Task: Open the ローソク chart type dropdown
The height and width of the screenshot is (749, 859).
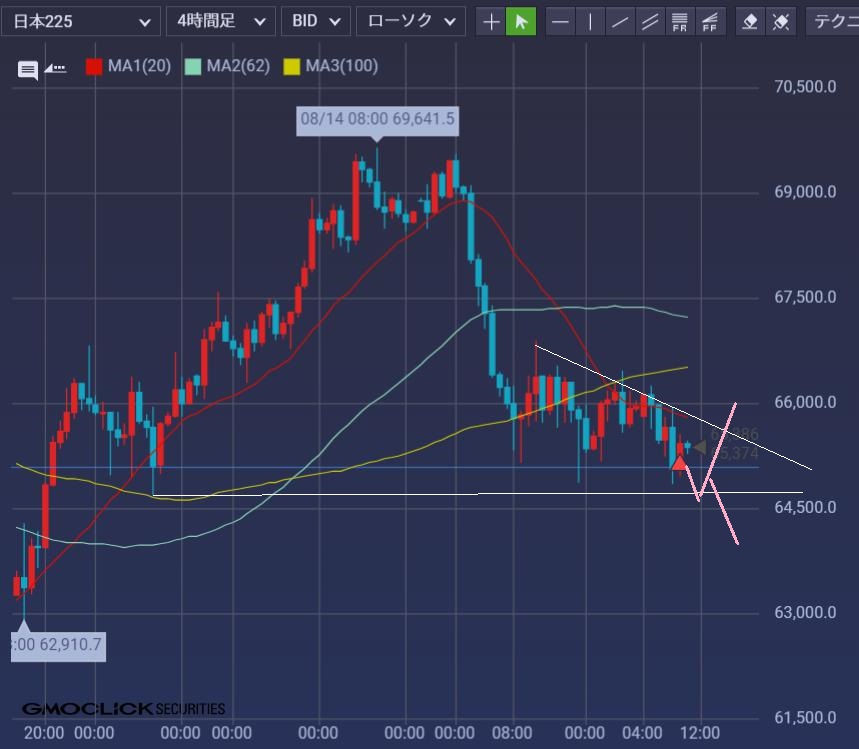Action: click(x=411, y=22)
